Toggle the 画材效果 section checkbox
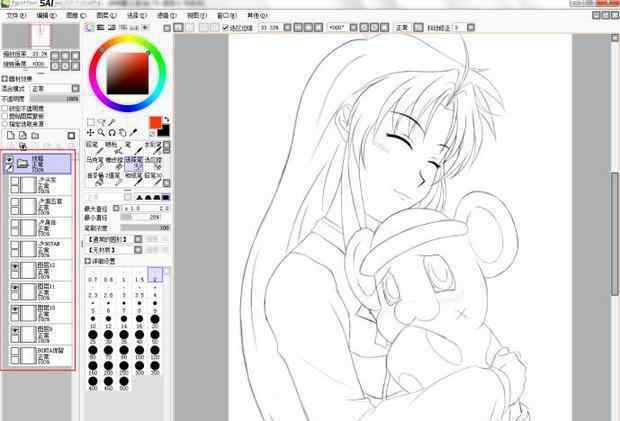 (5, 79)
